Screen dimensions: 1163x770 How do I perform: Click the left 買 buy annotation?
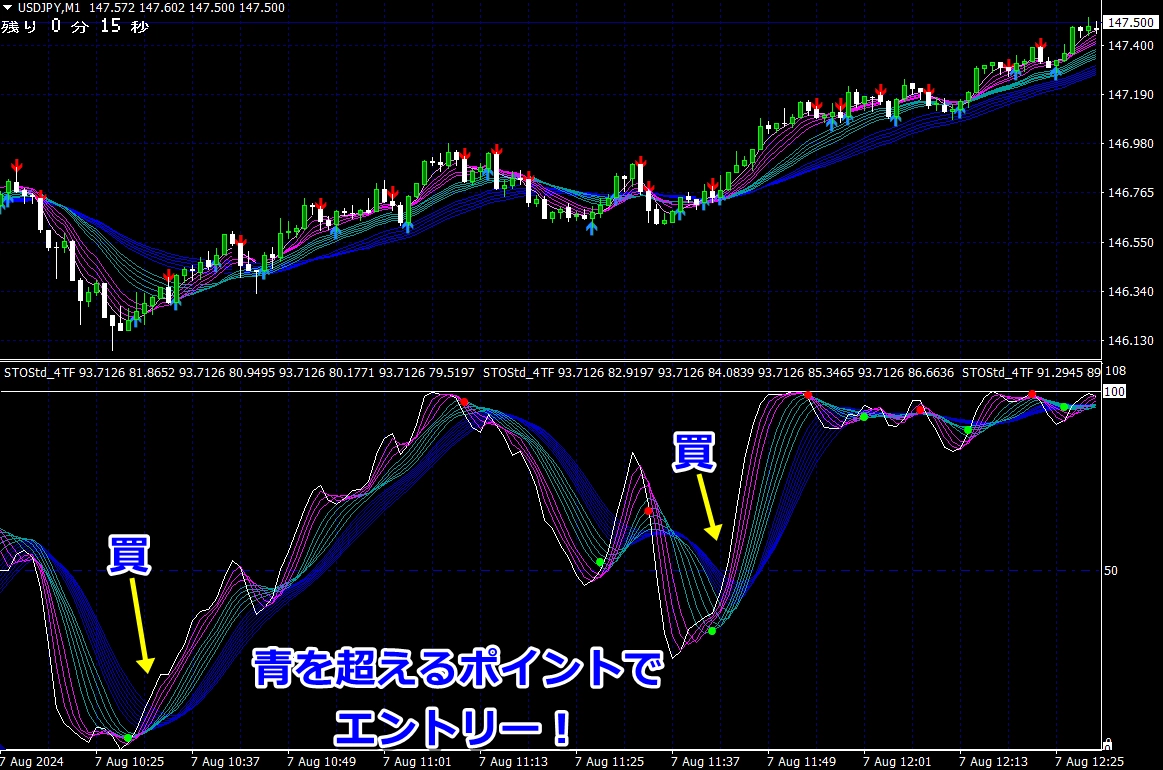coord(129,555)
